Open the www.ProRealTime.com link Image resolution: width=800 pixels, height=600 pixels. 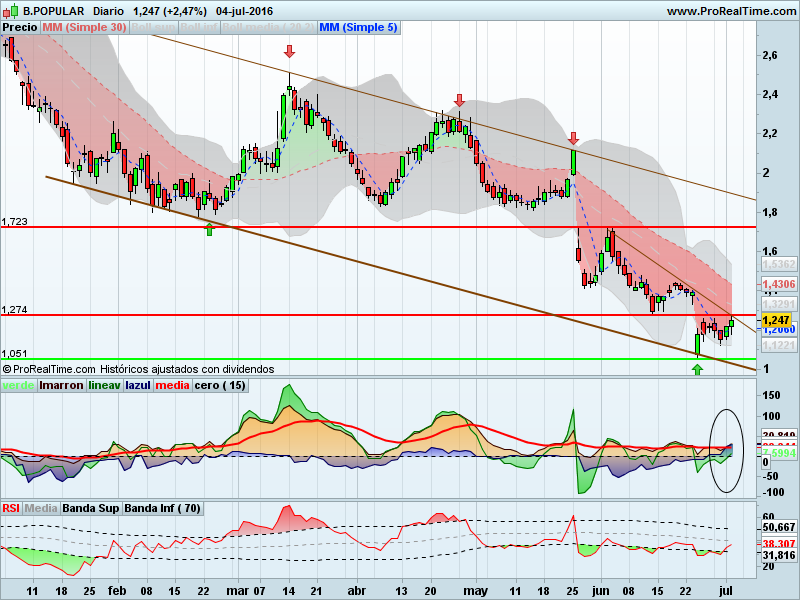(x=732, y=11)
